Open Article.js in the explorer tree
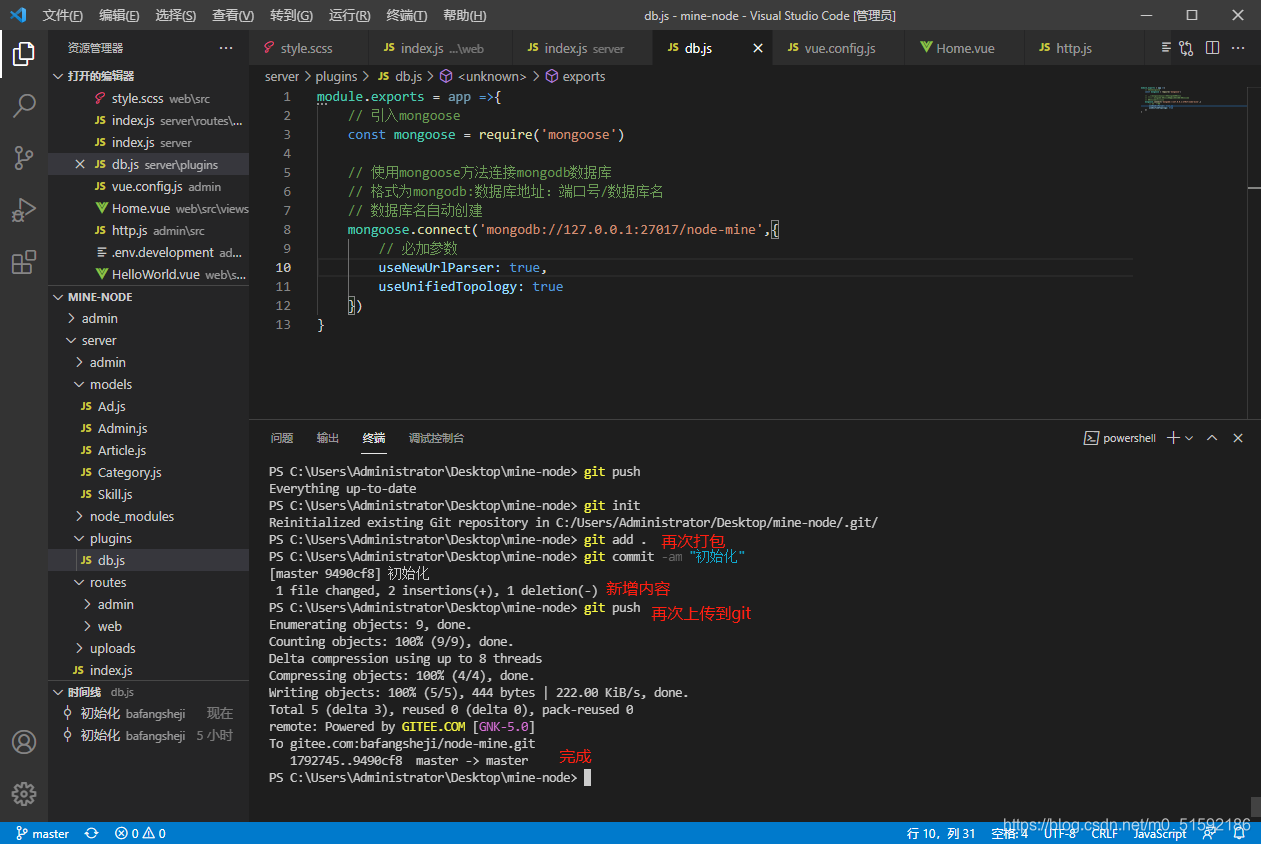The height and width of the screenshot is (844, 1261). [x=121, y=450]
